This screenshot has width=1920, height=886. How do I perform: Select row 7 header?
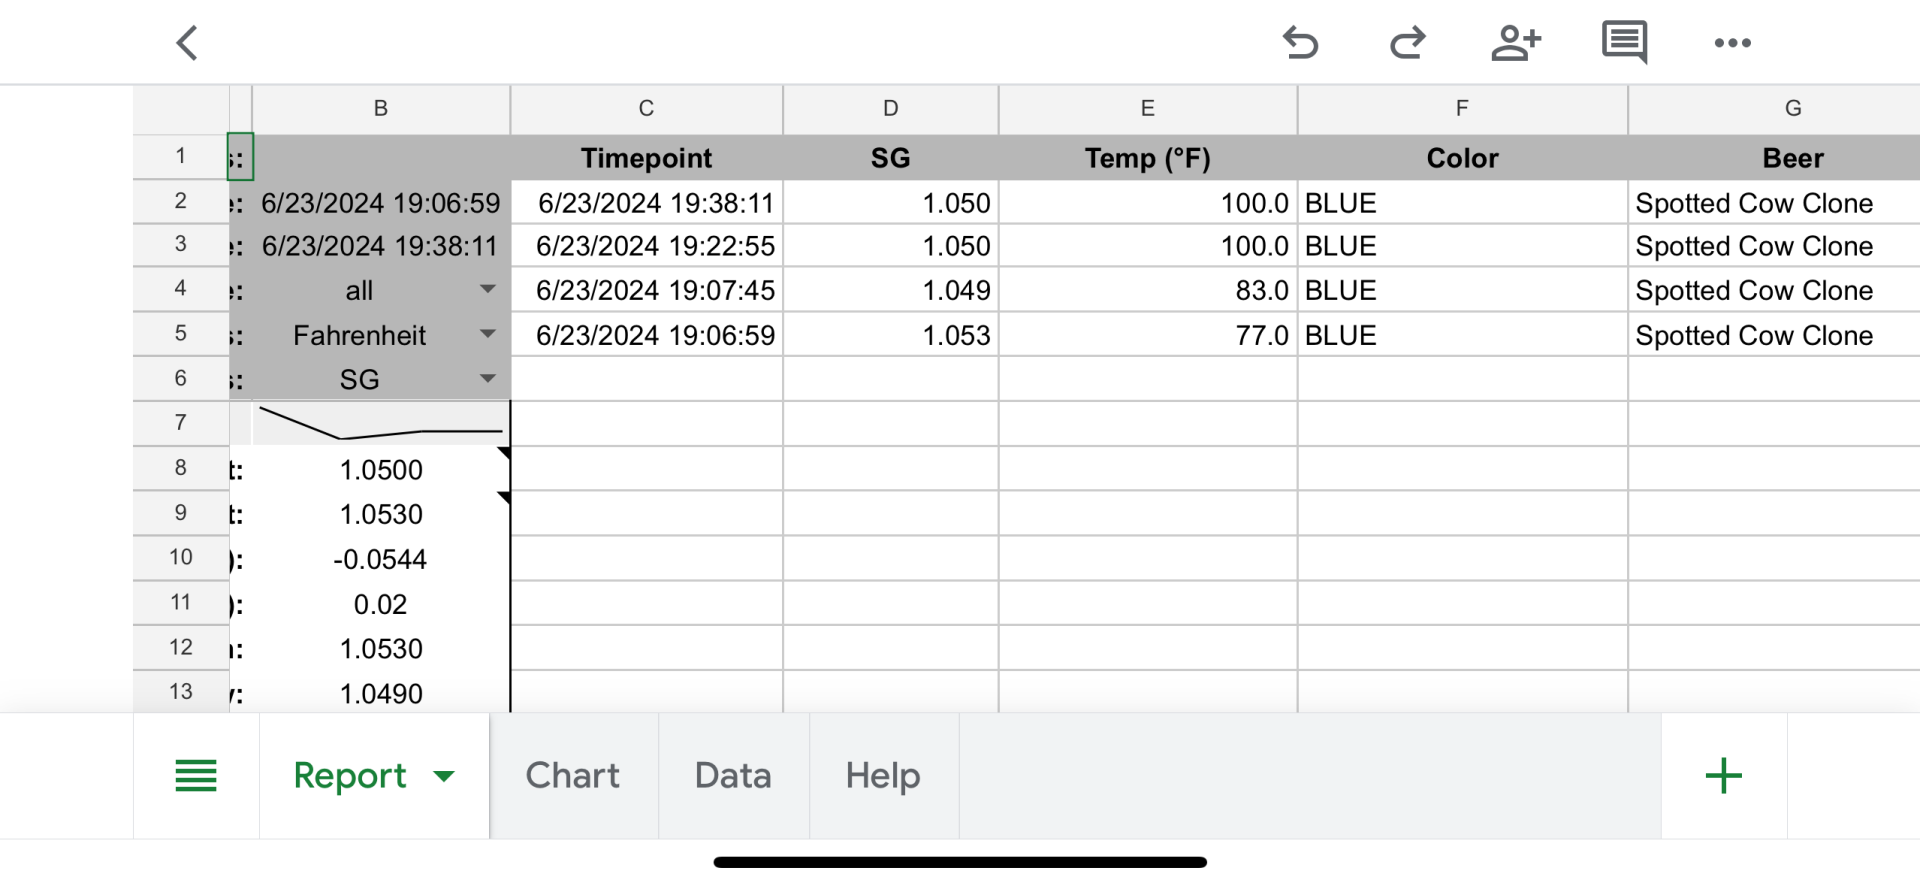click(x=180, y=423)
